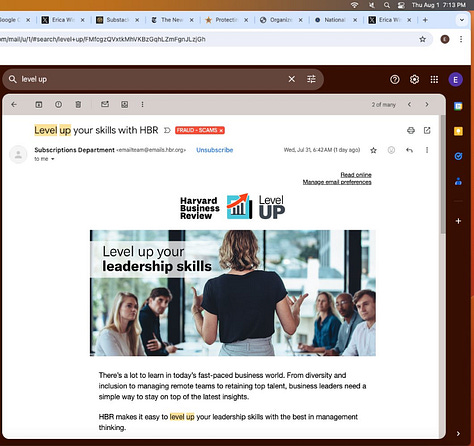
Task: Open Chrome profile avatar in toolbar
Action: click(445, 39)
